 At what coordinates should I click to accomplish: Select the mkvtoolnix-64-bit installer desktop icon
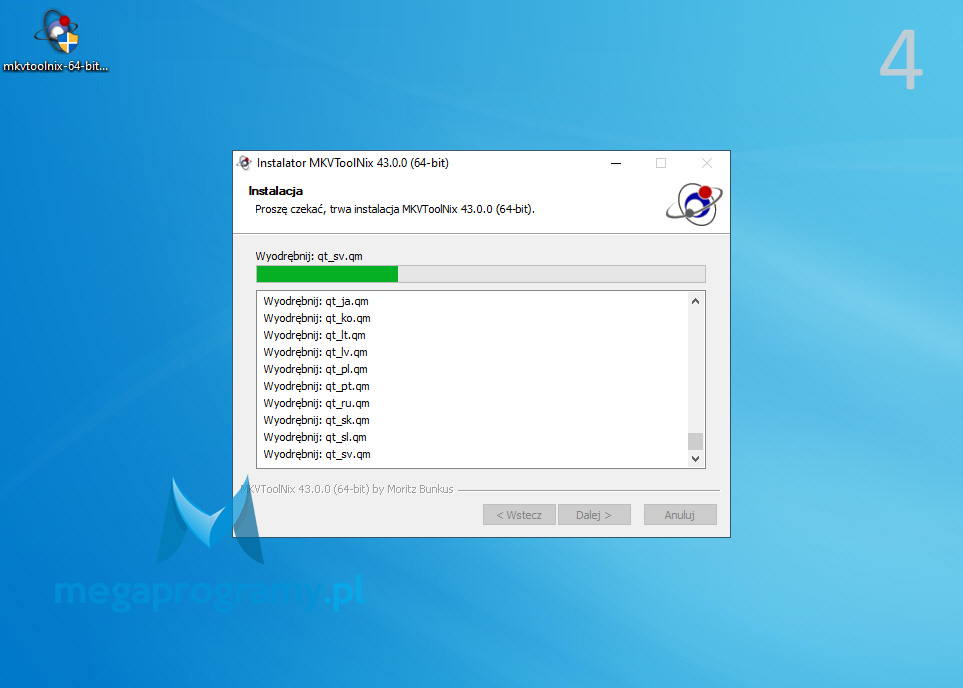(56, 40)
